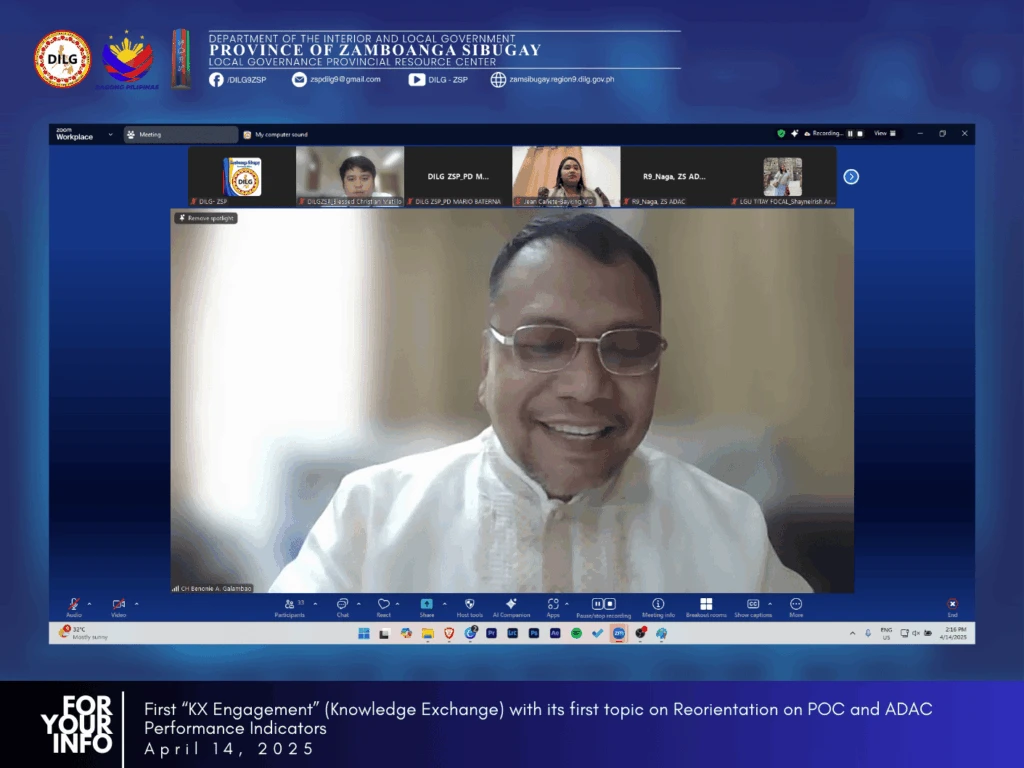This screenshot has width=1024, height=768.
Task: Pause recording from top title bar
Action: [850, 133]
